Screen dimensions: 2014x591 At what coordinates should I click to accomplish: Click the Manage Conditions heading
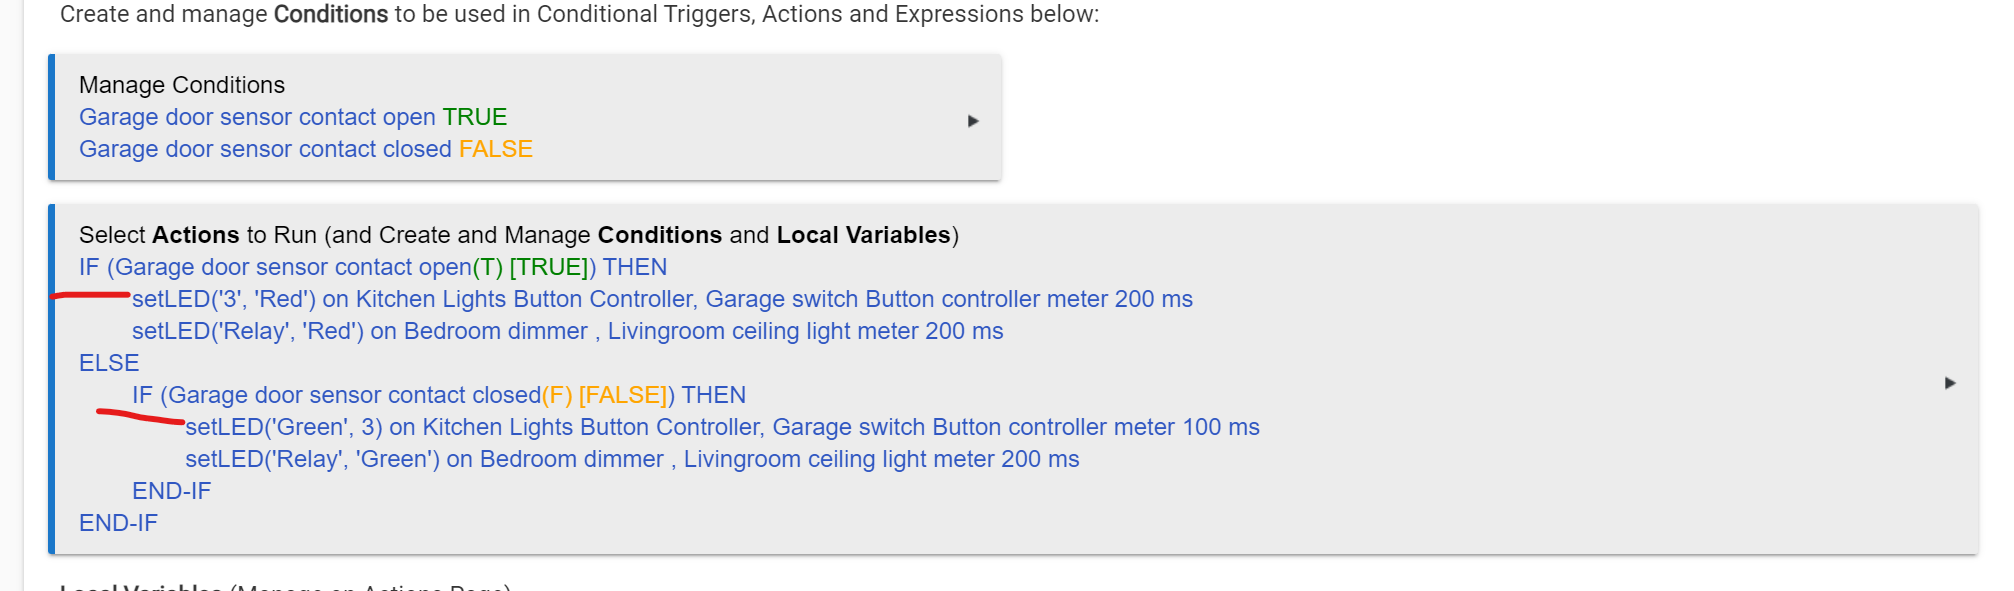182,85
